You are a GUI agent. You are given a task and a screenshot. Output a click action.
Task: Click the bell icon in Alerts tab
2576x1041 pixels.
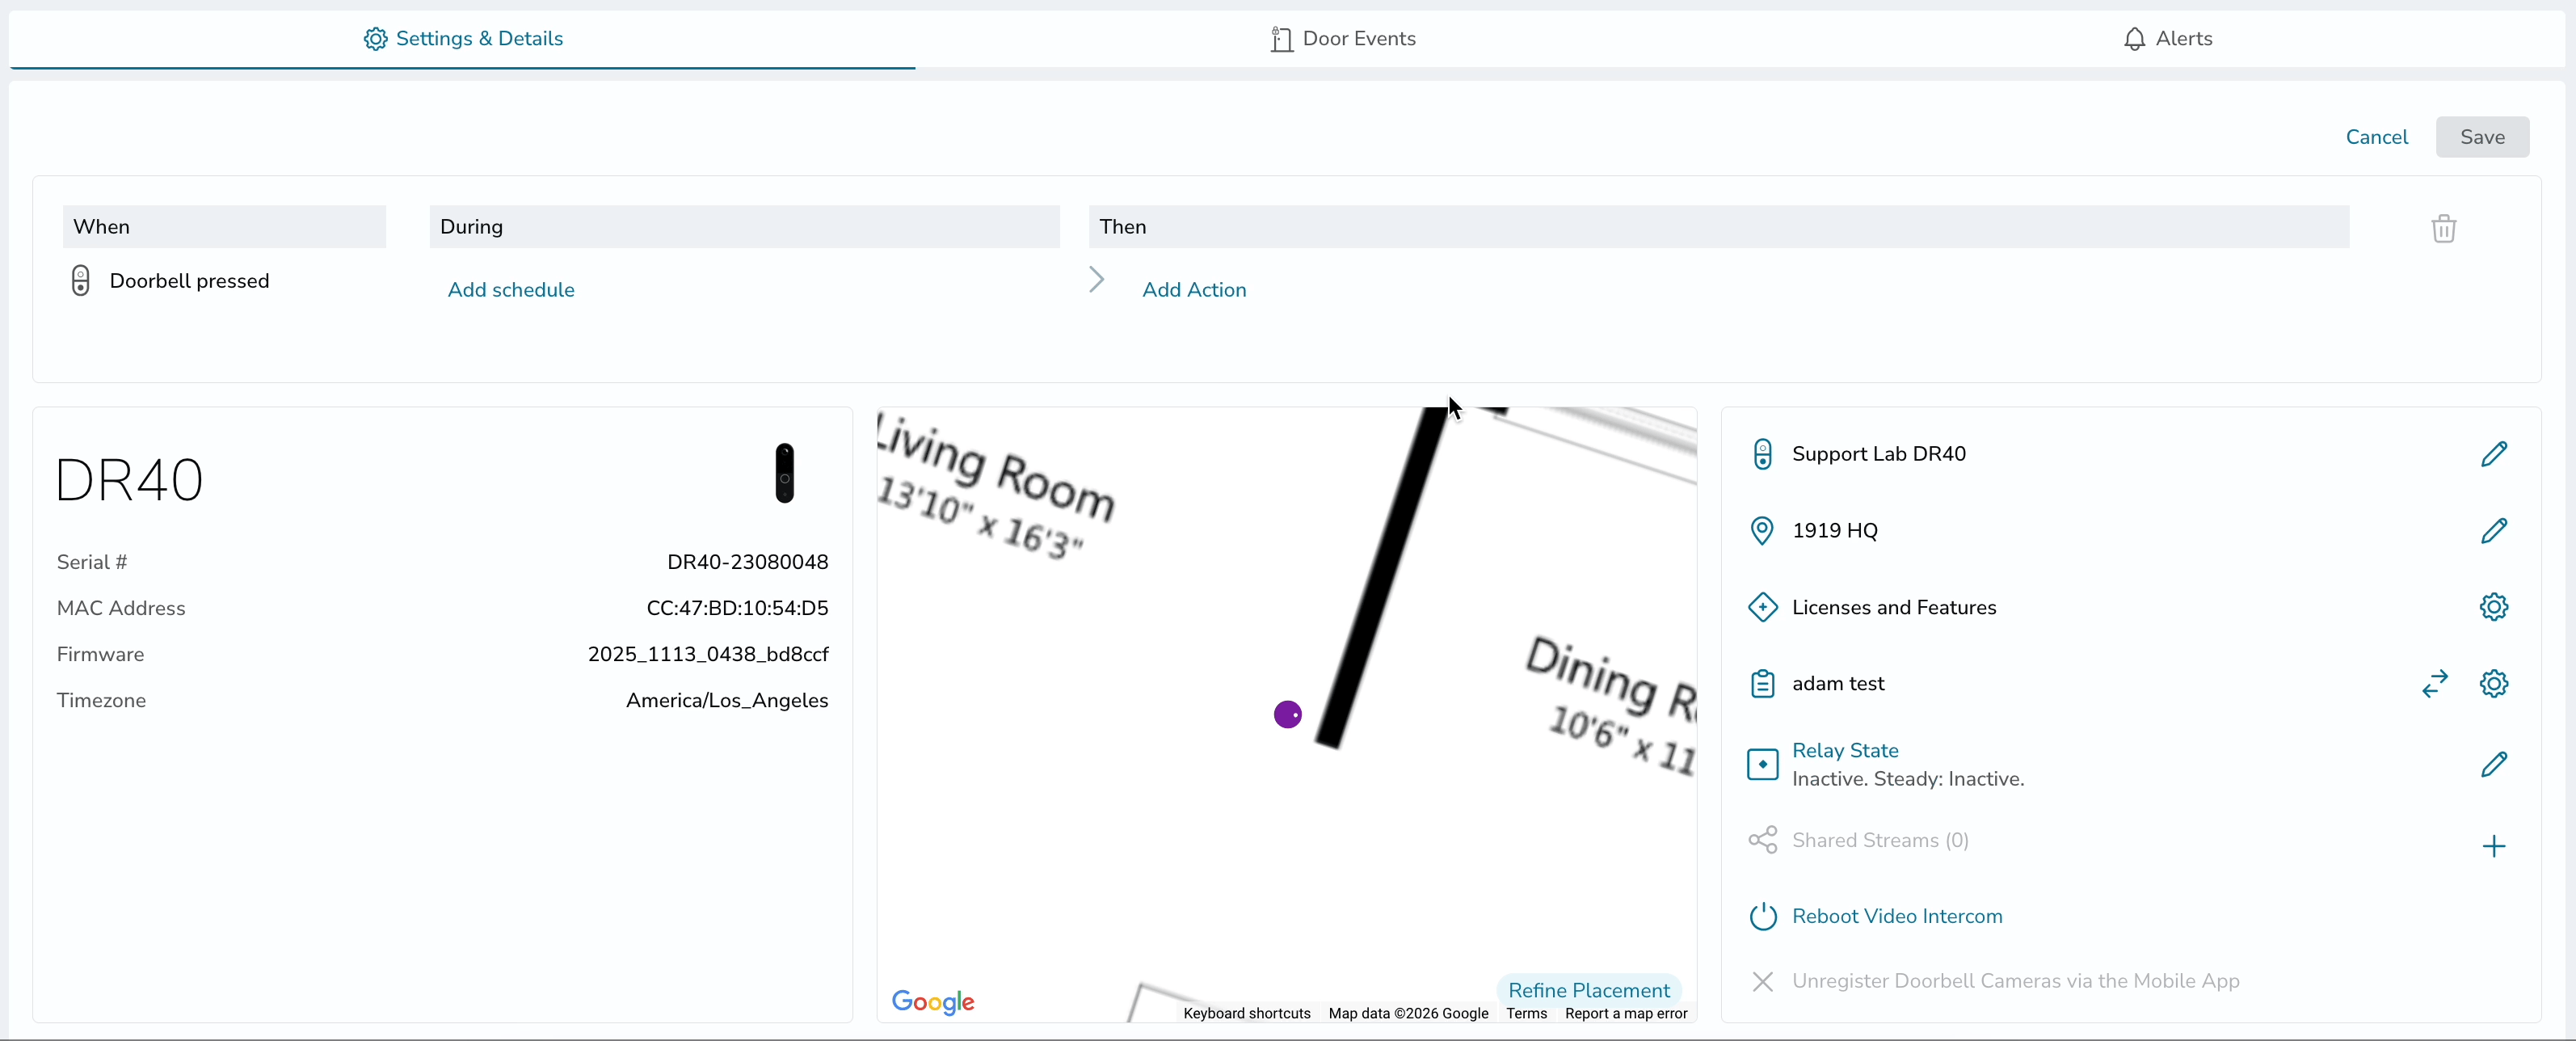[2134, 39]
